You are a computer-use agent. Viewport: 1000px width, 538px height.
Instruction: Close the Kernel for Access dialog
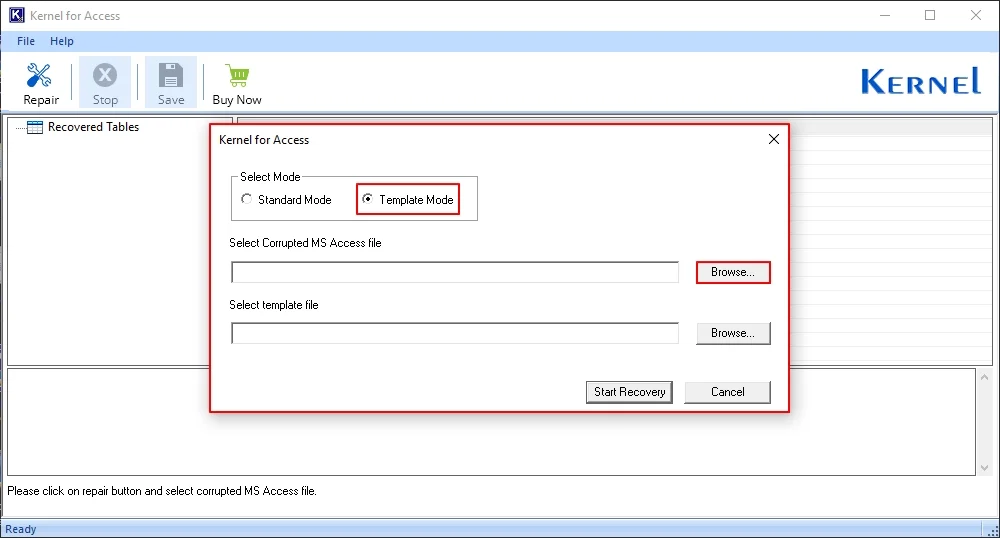coord(773,140)
